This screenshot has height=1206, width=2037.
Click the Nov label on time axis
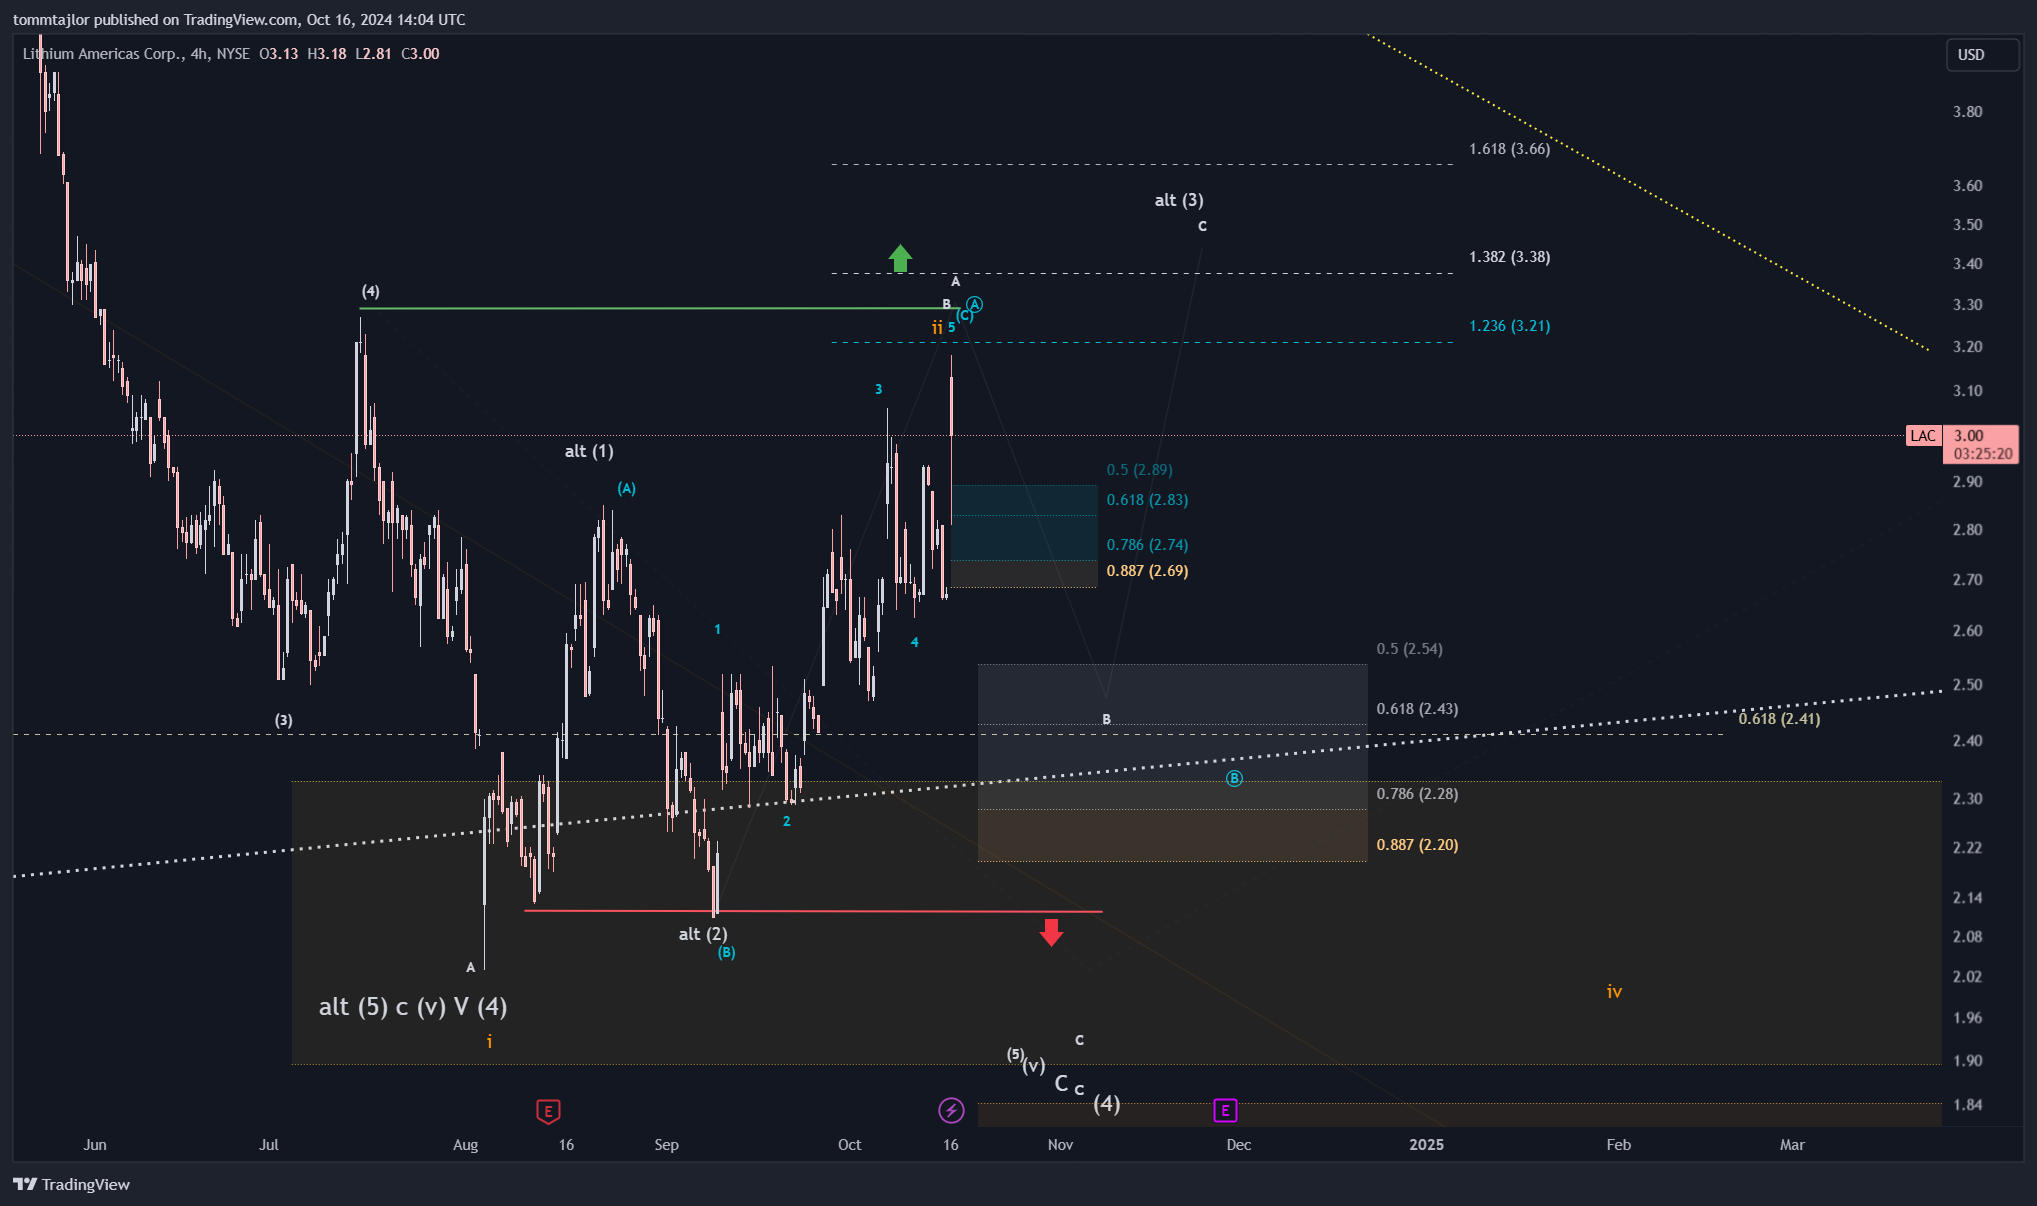[1060, 1144]
